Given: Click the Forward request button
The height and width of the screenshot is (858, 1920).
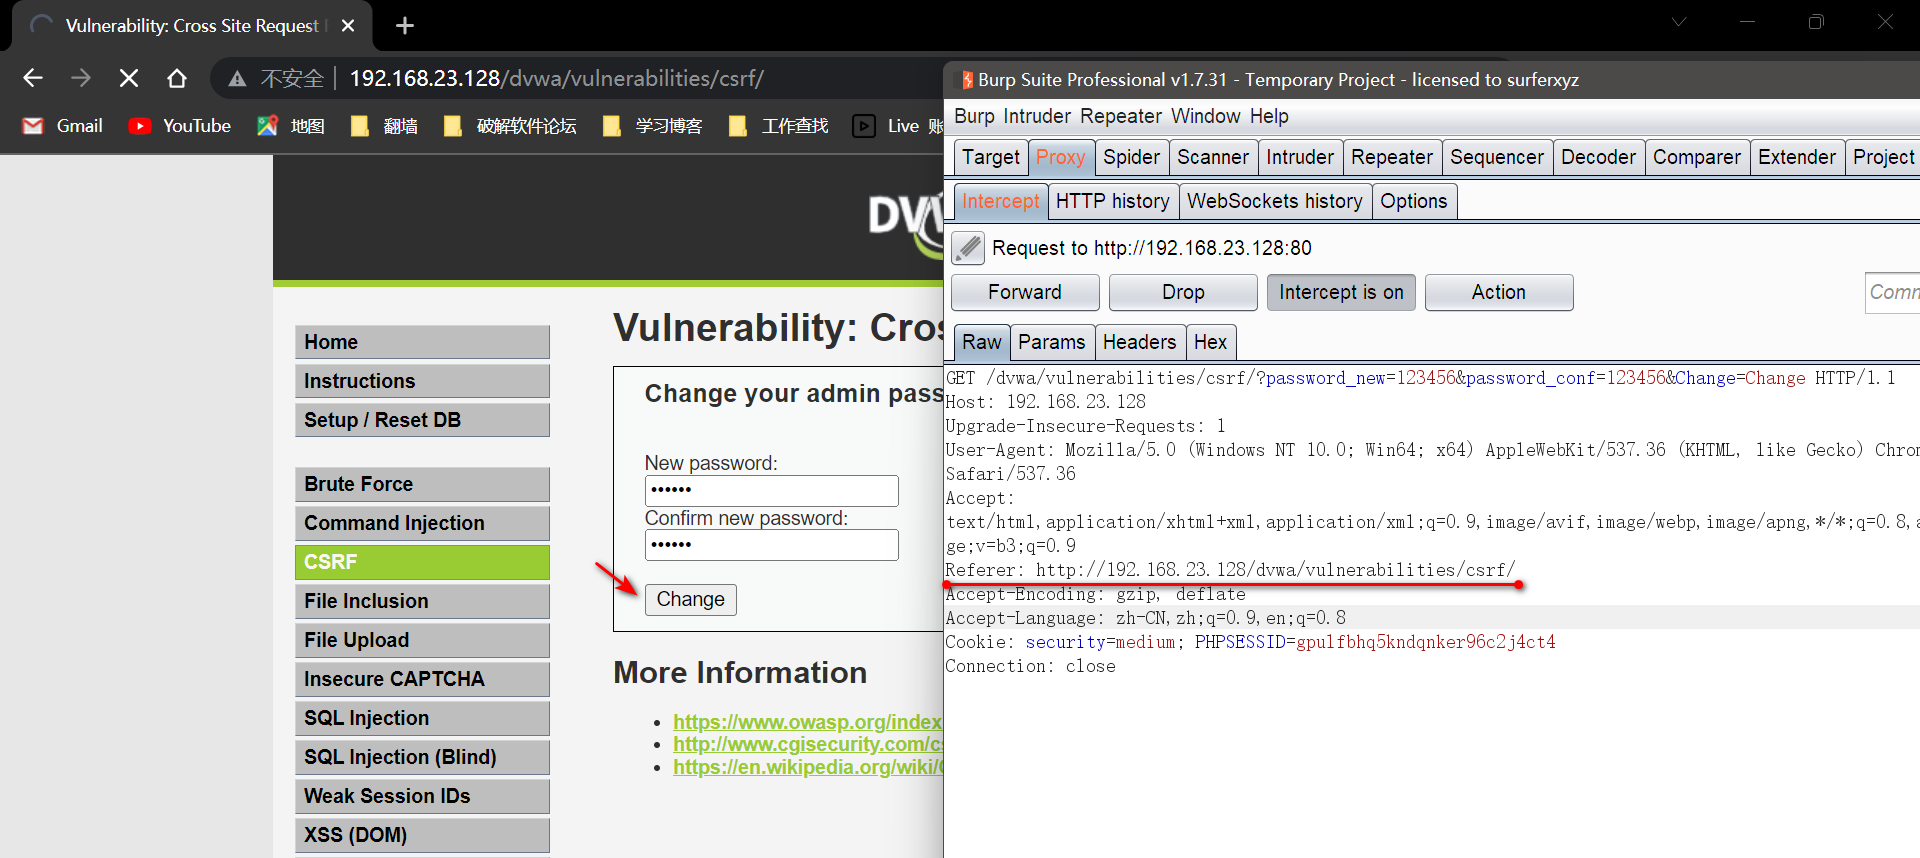Looking at the screenshot, I should point(1024,292).
